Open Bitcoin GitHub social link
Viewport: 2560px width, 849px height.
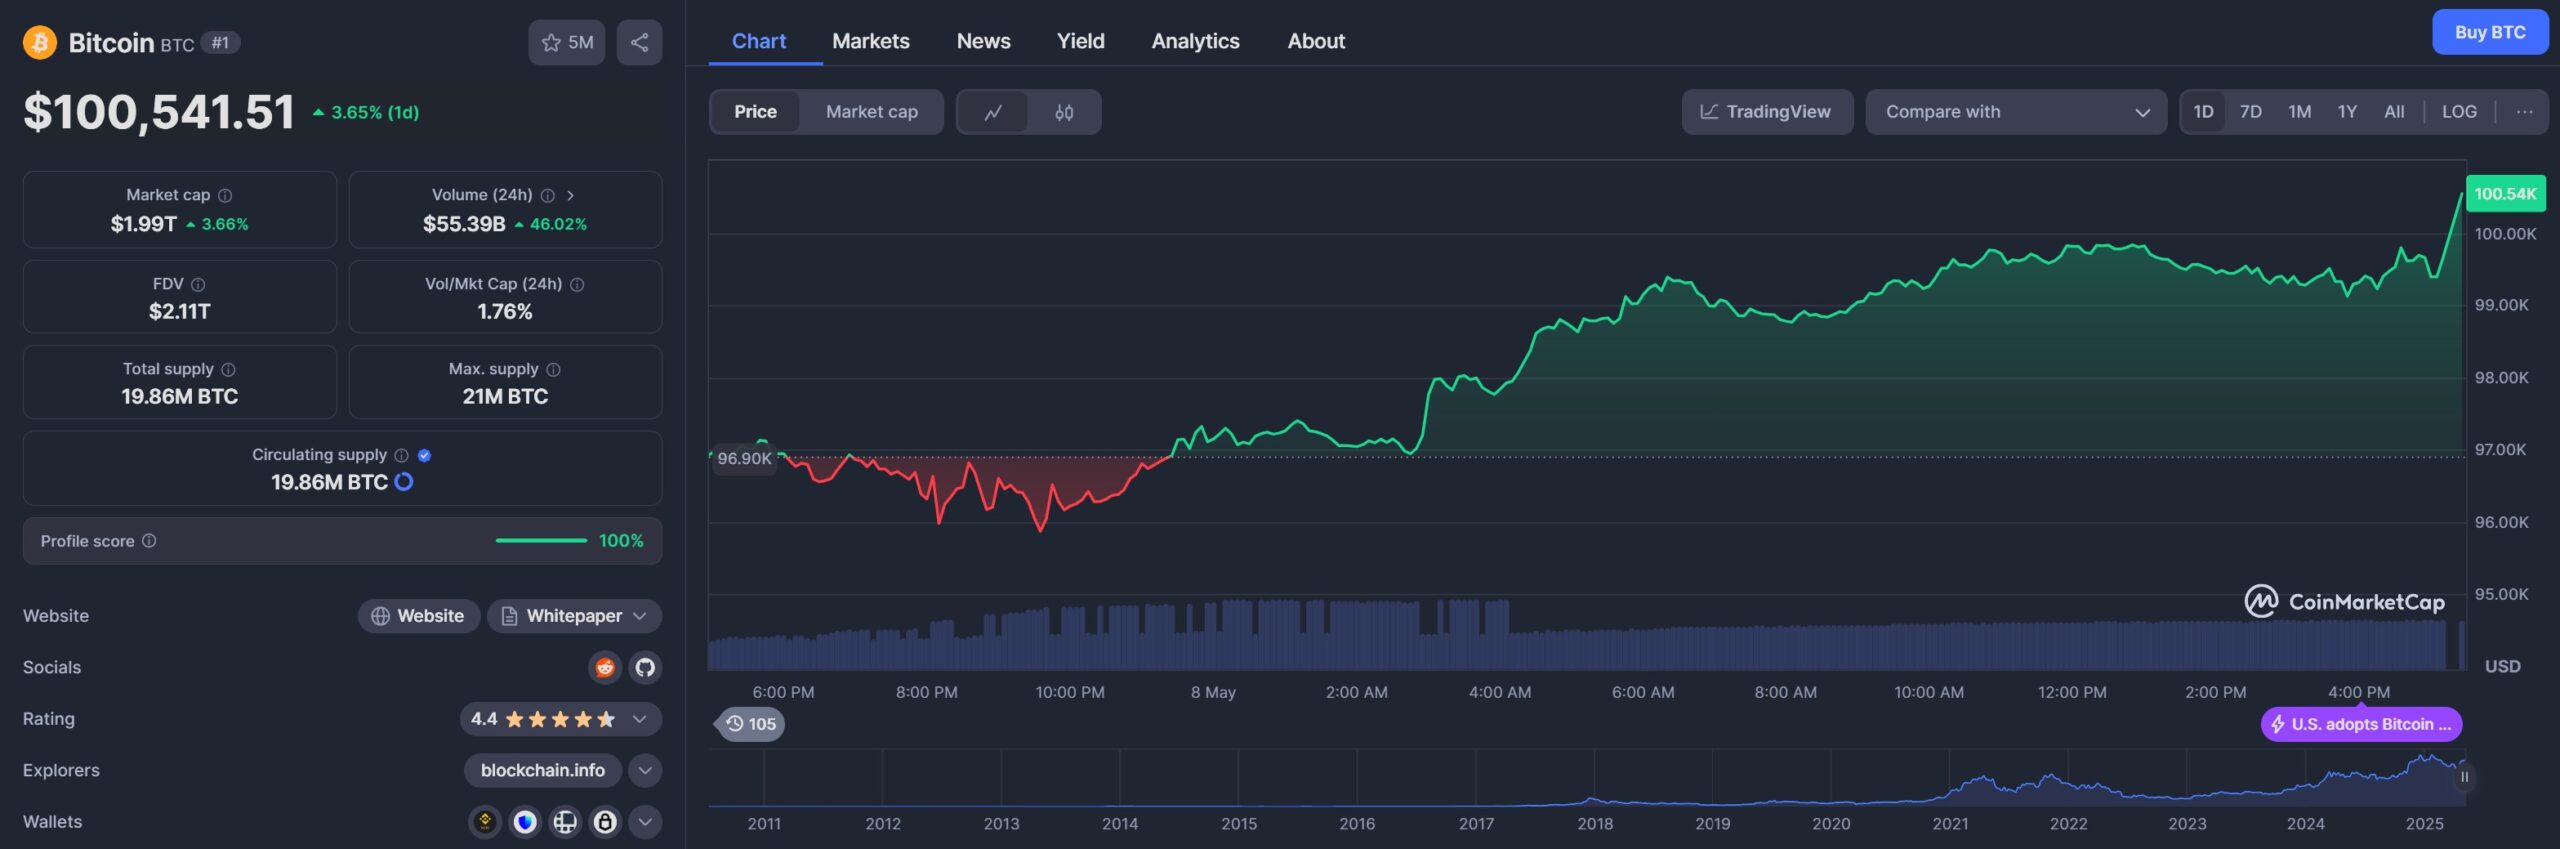coord(645,667)
